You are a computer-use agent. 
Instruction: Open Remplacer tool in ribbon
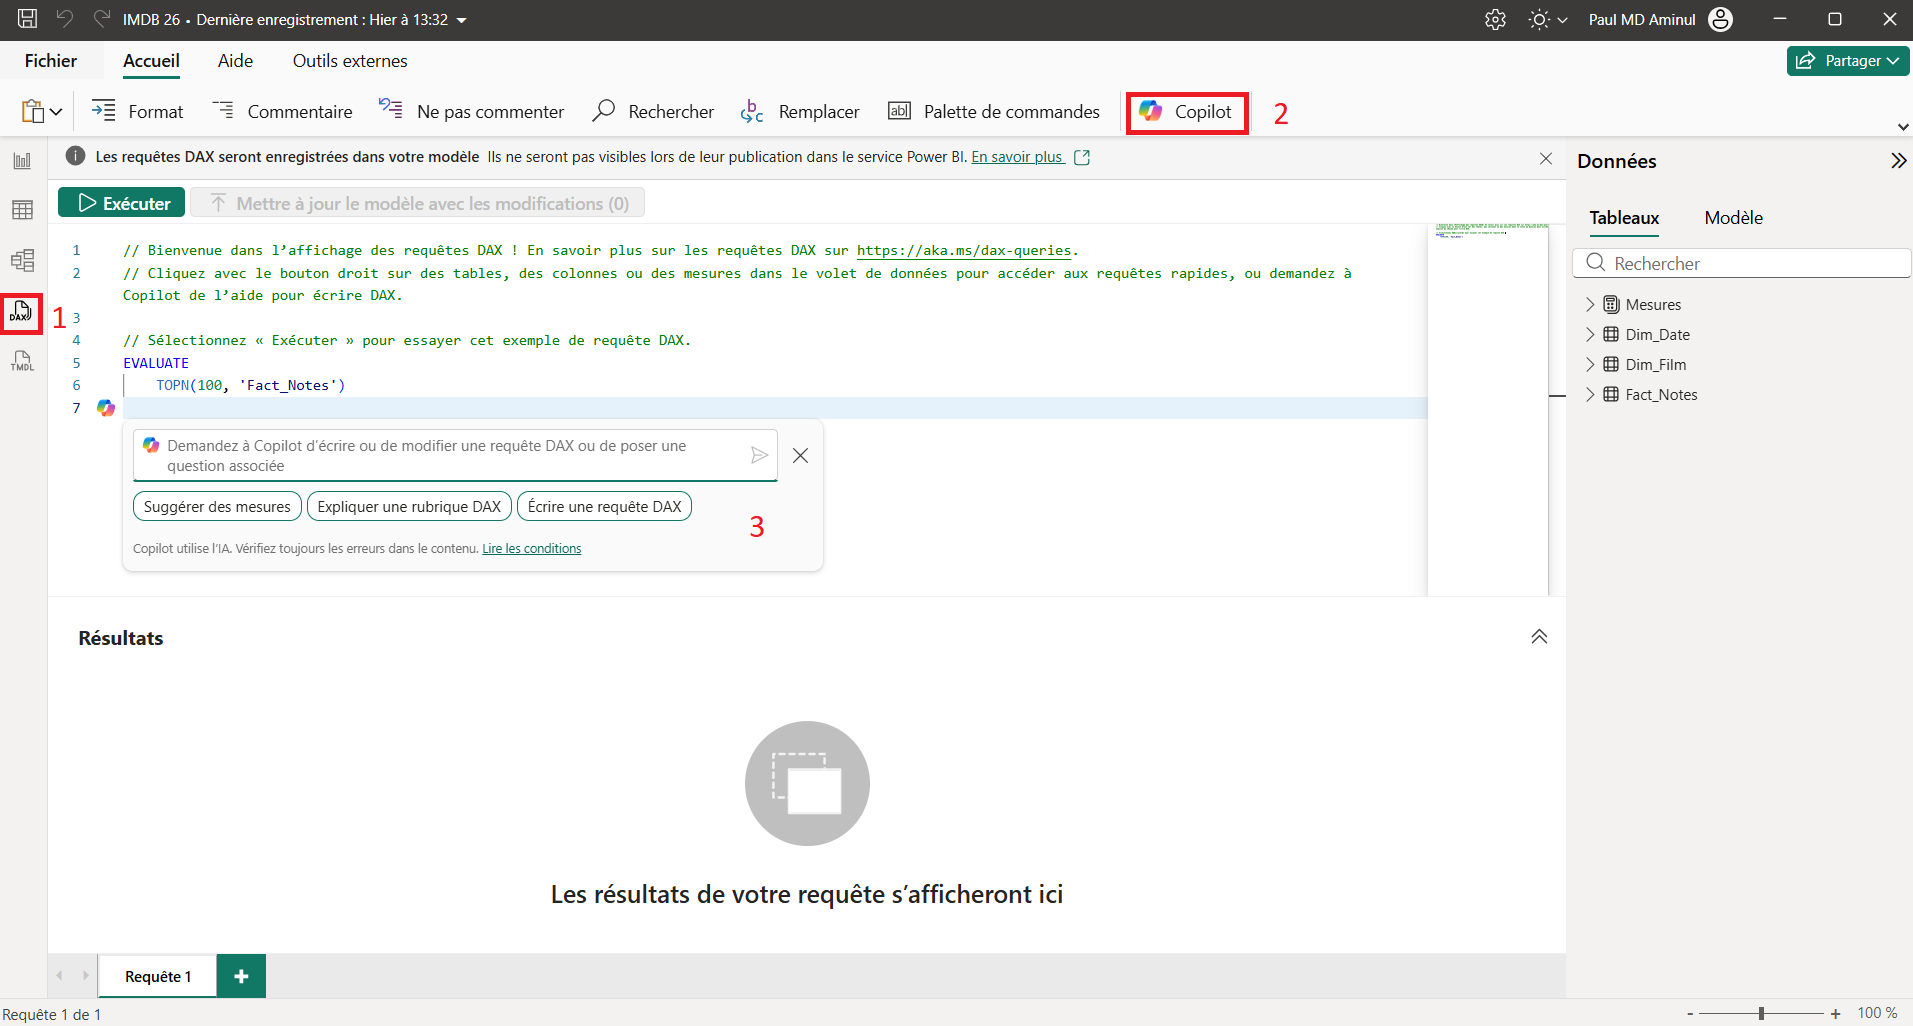pos(800,111)
